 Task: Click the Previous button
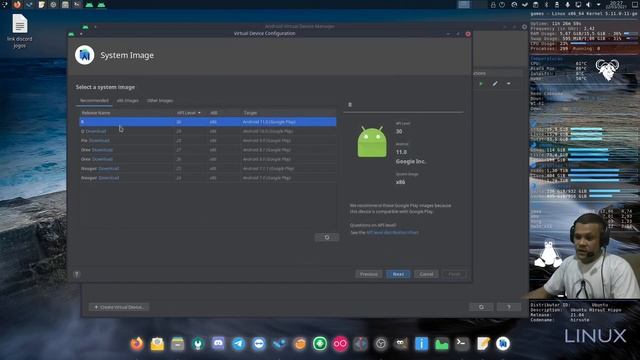(x=369, y=274)
